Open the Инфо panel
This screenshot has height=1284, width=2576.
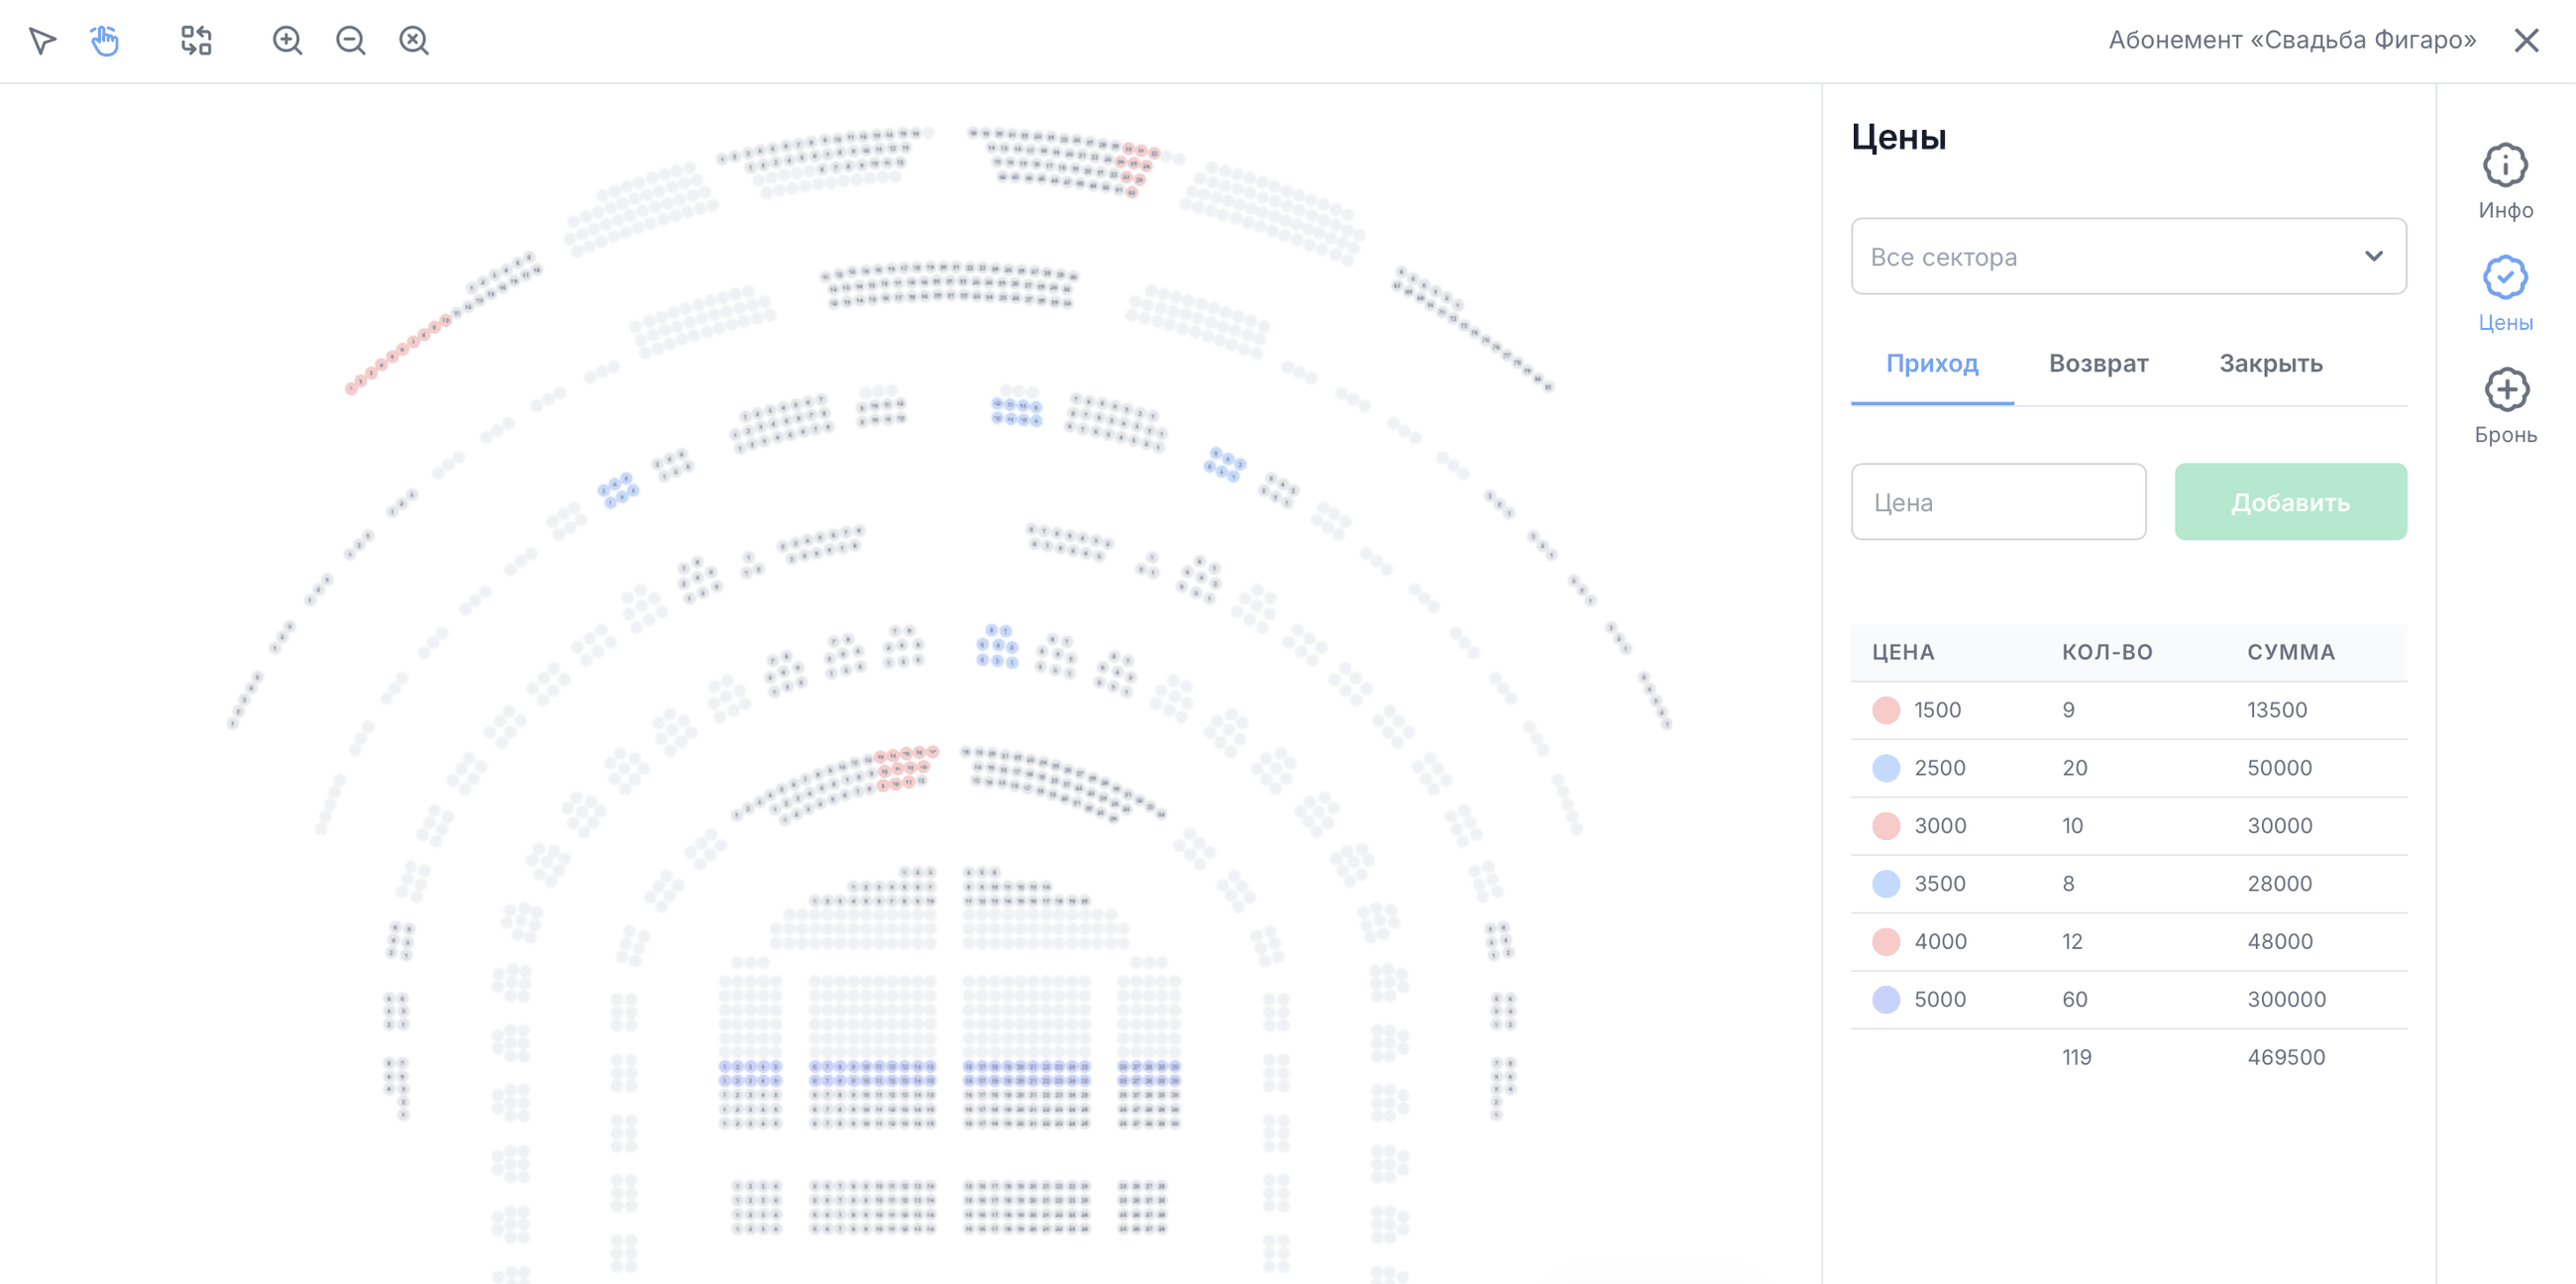click(x=2505, y=182)
